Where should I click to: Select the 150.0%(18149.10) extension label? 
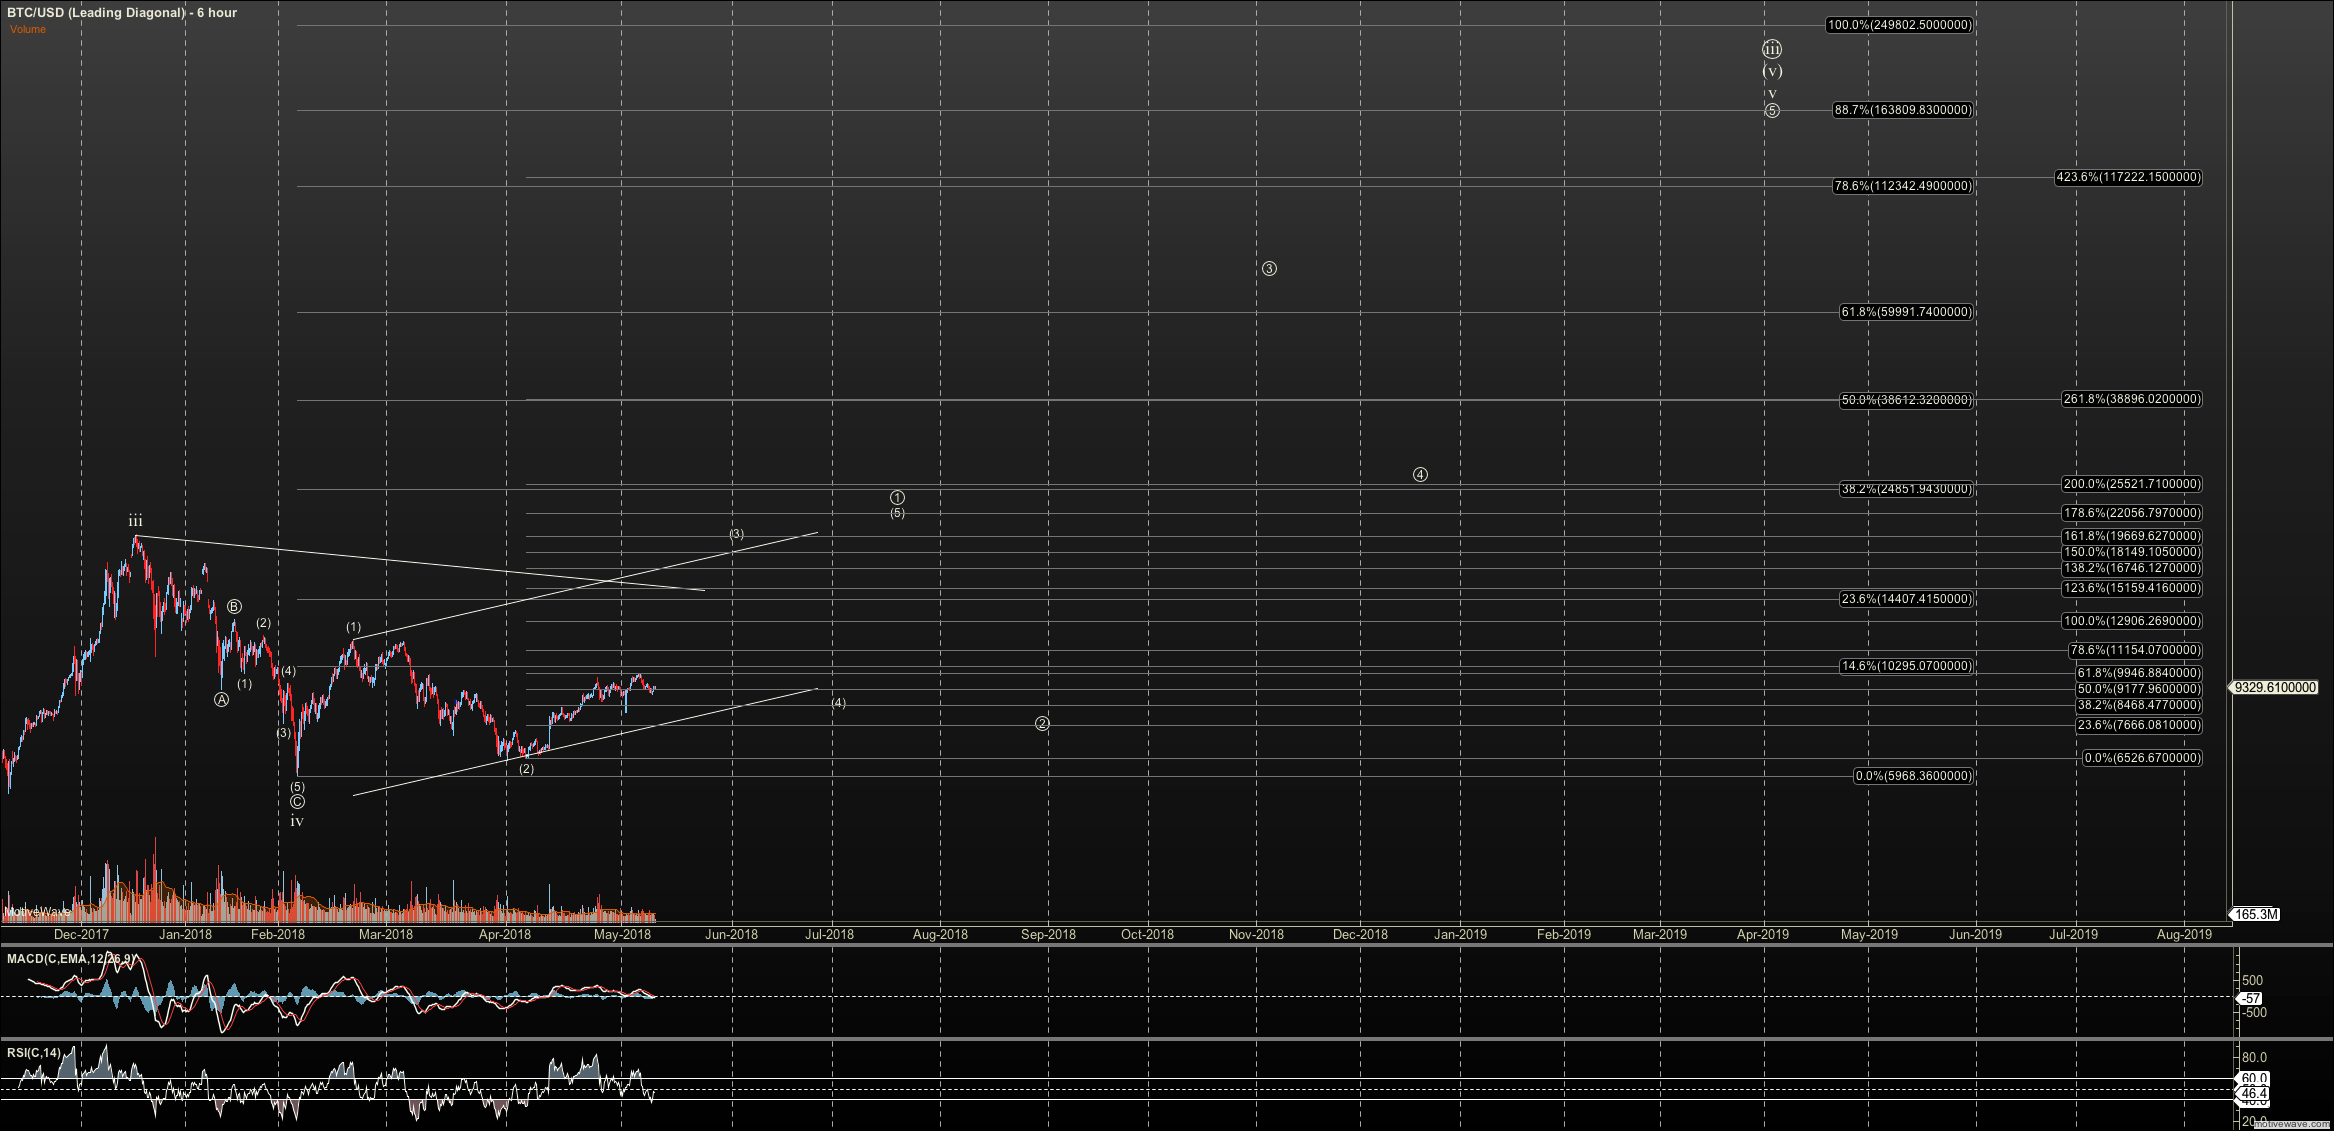pos(2131,552)
